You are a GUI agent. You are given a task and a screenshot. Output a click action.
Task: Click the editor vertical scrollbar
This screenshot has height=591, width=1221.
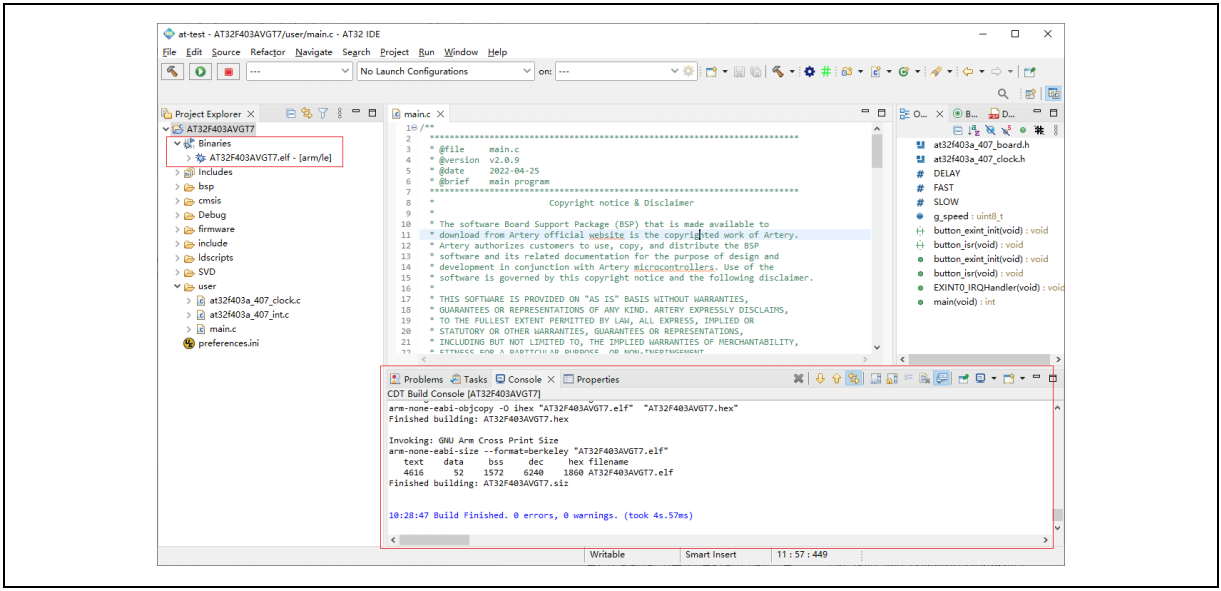877,152
